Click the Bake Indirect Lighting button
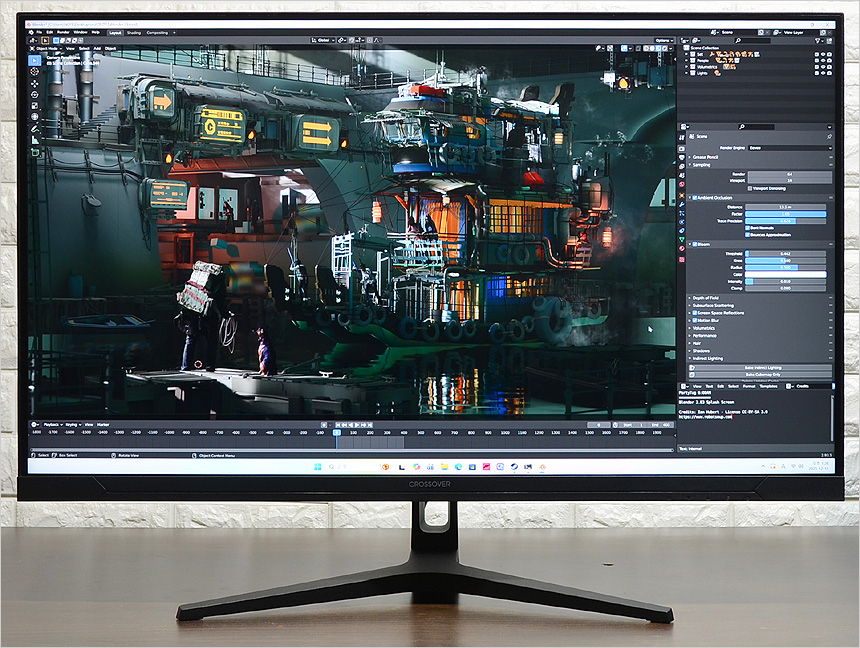This screenshot has height=648, width=860. pos(762,368)
